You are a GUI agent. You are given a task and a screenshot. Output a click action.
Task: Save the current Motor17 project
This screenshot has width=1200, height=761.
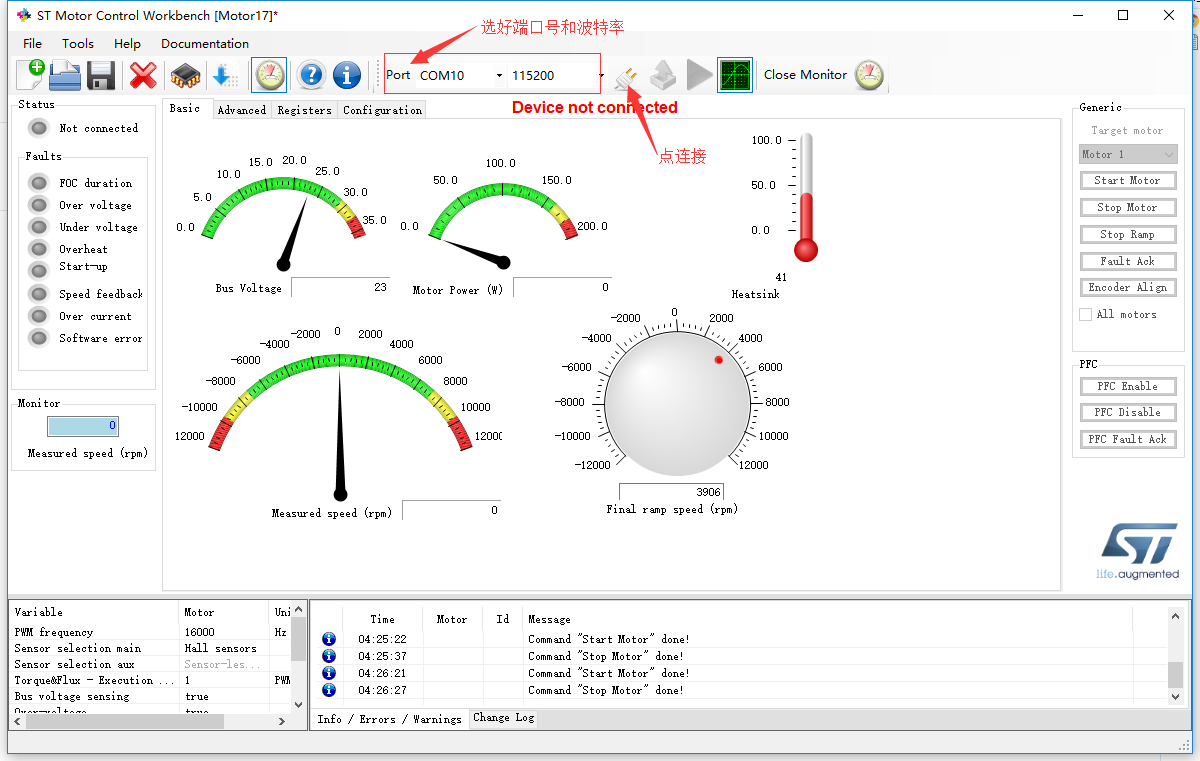point(98,74)
